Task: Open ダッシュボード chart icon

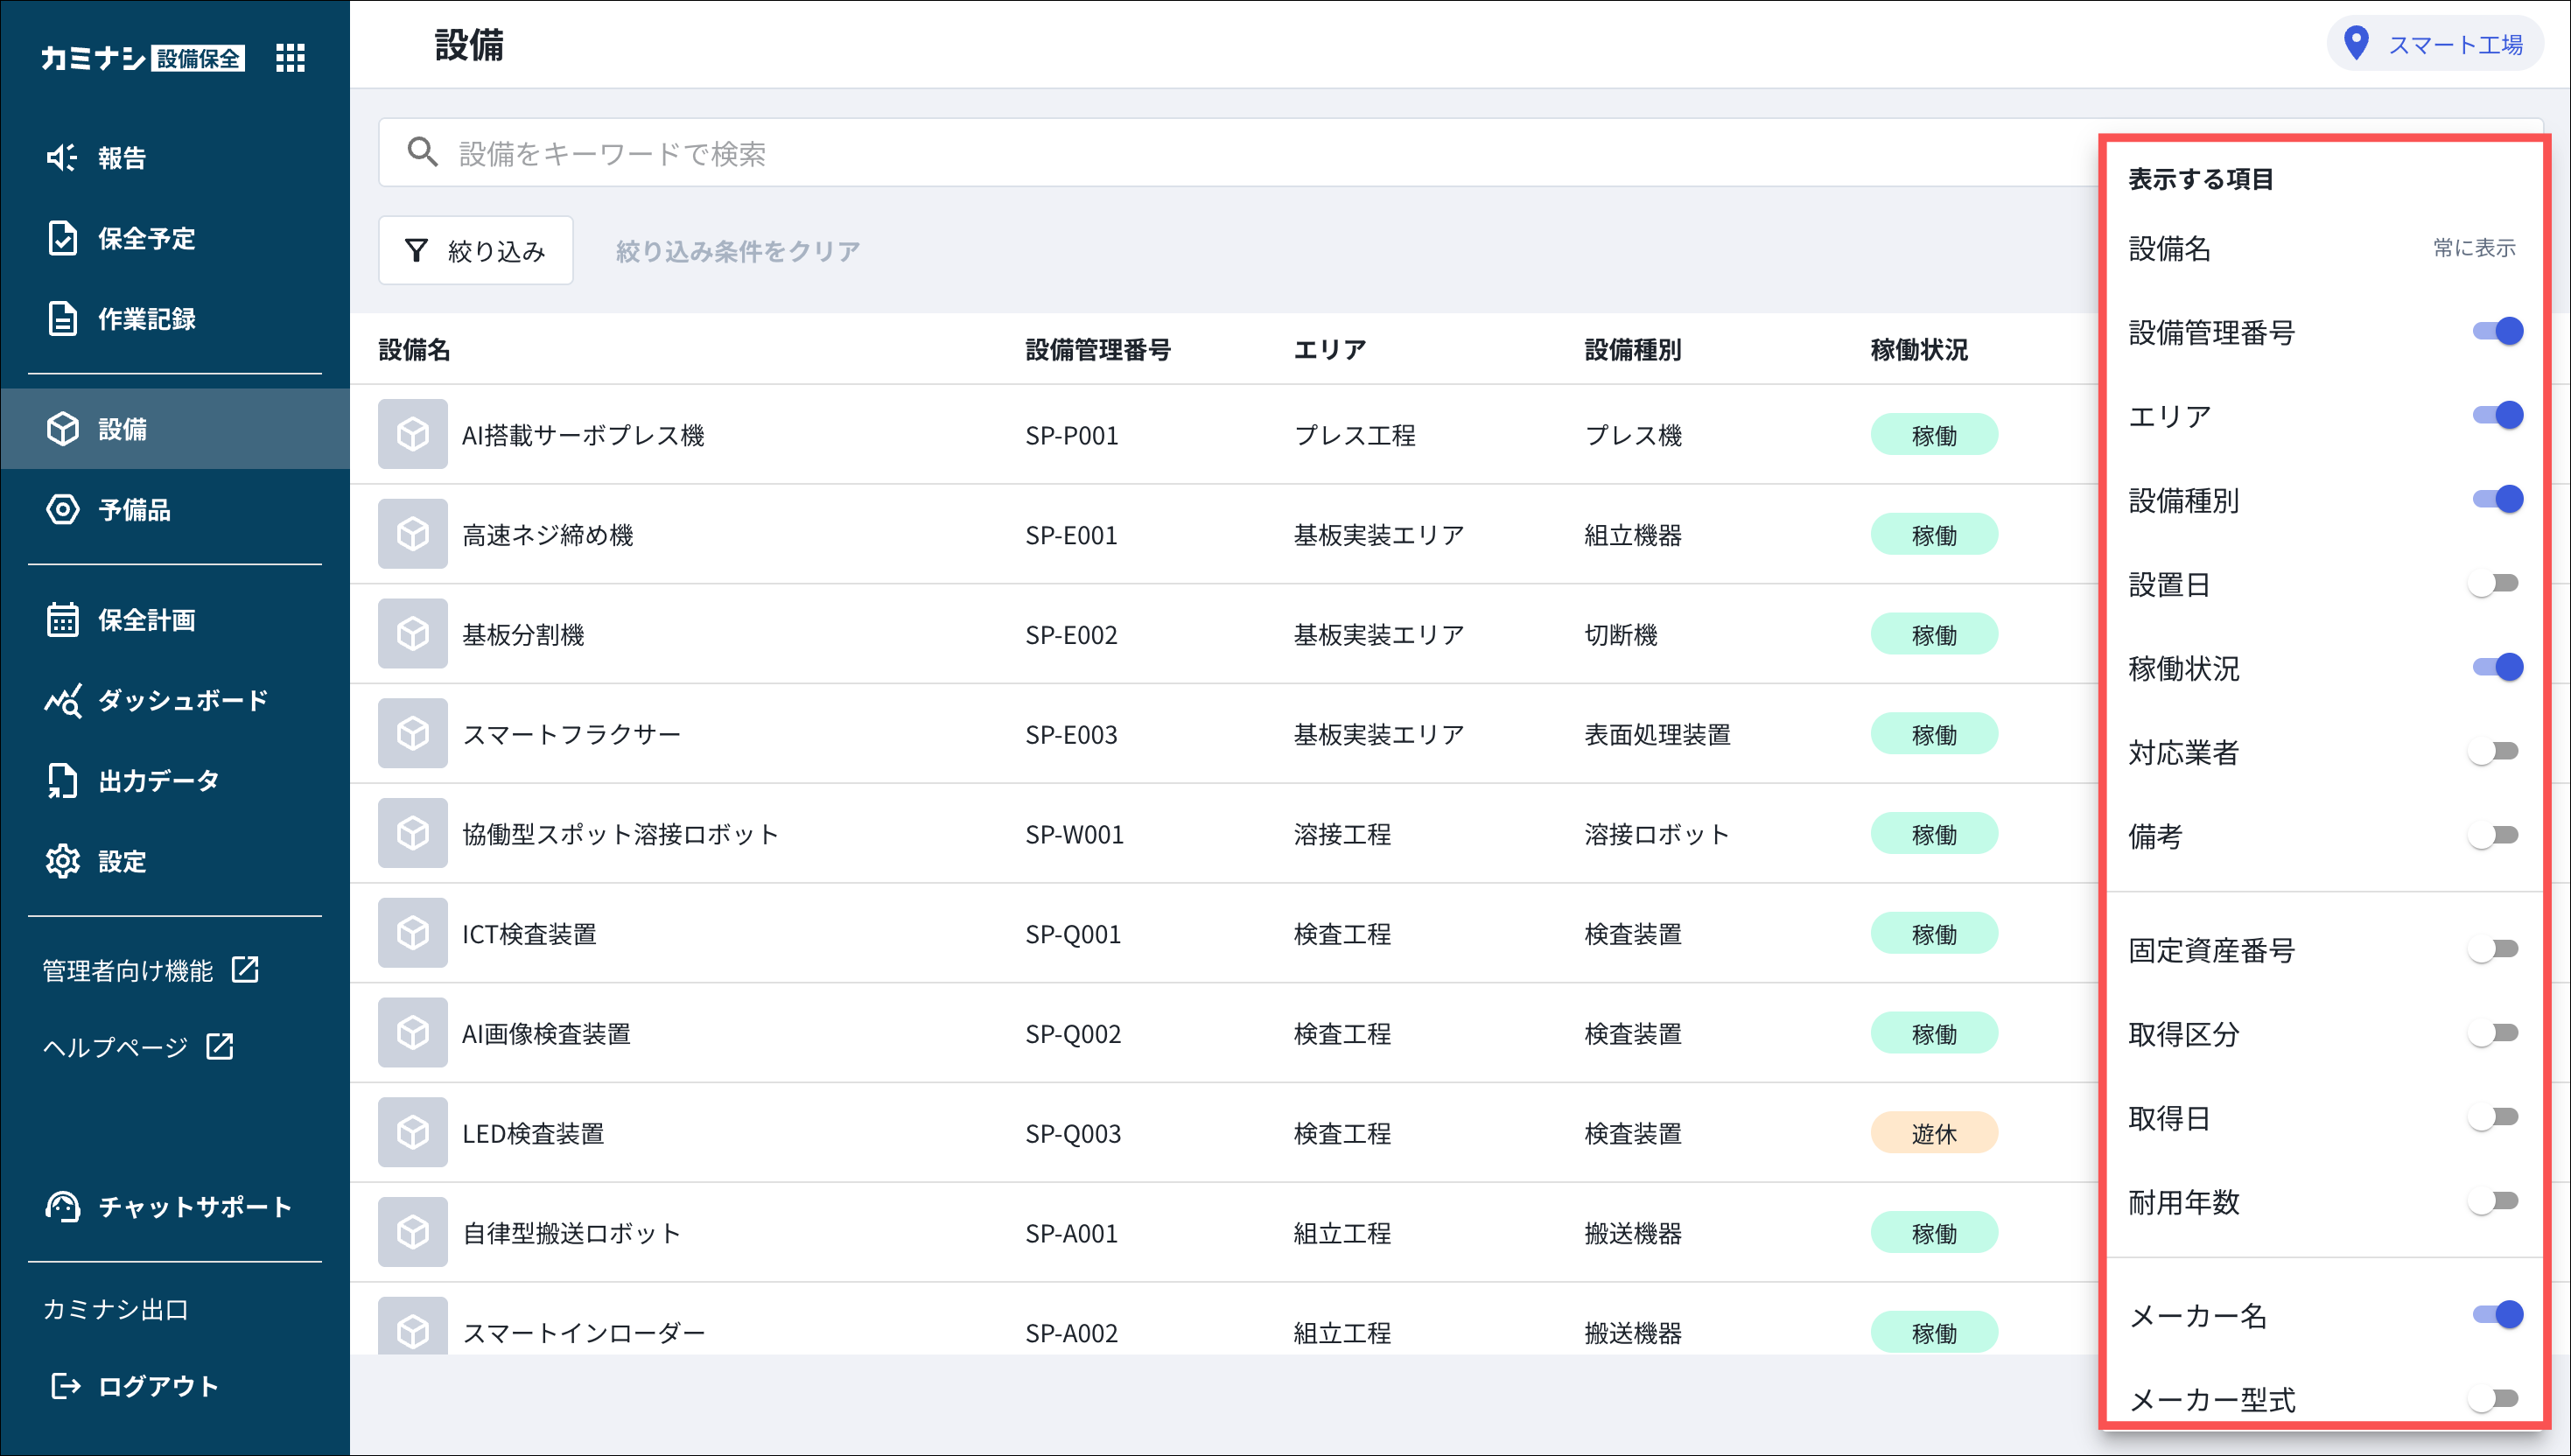Action: point(62,701)
